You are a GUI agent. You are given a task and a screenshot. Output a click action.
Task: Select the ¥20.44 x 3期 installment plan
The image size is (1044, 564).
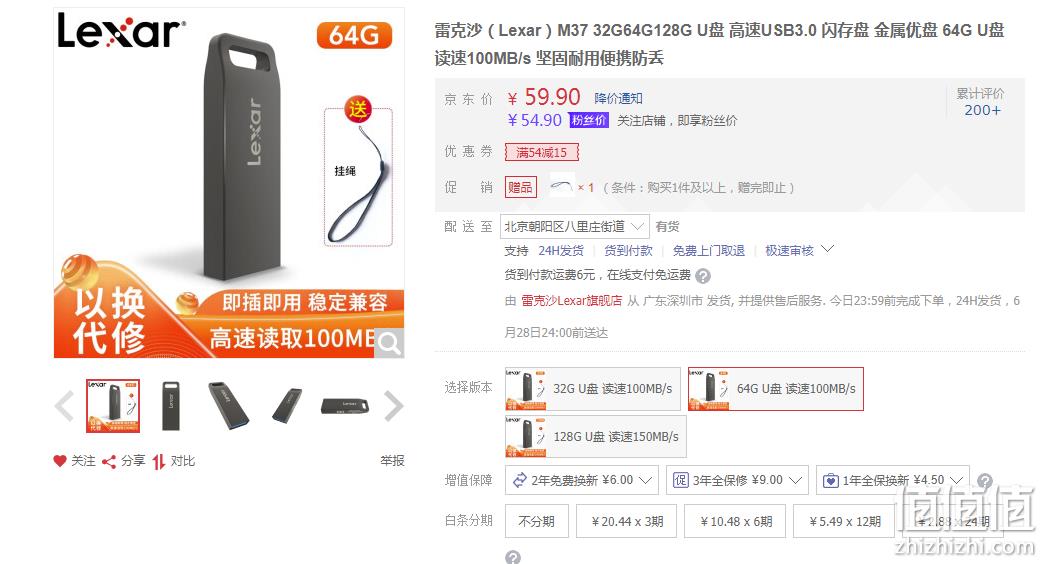point(627,521)
